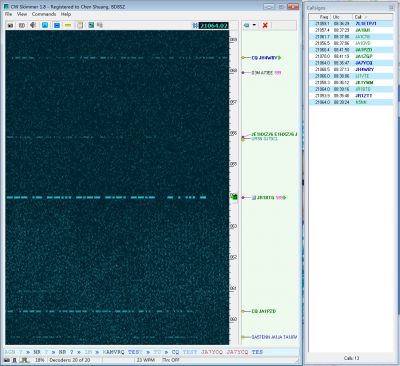Open the View menu

coord(22,14)
